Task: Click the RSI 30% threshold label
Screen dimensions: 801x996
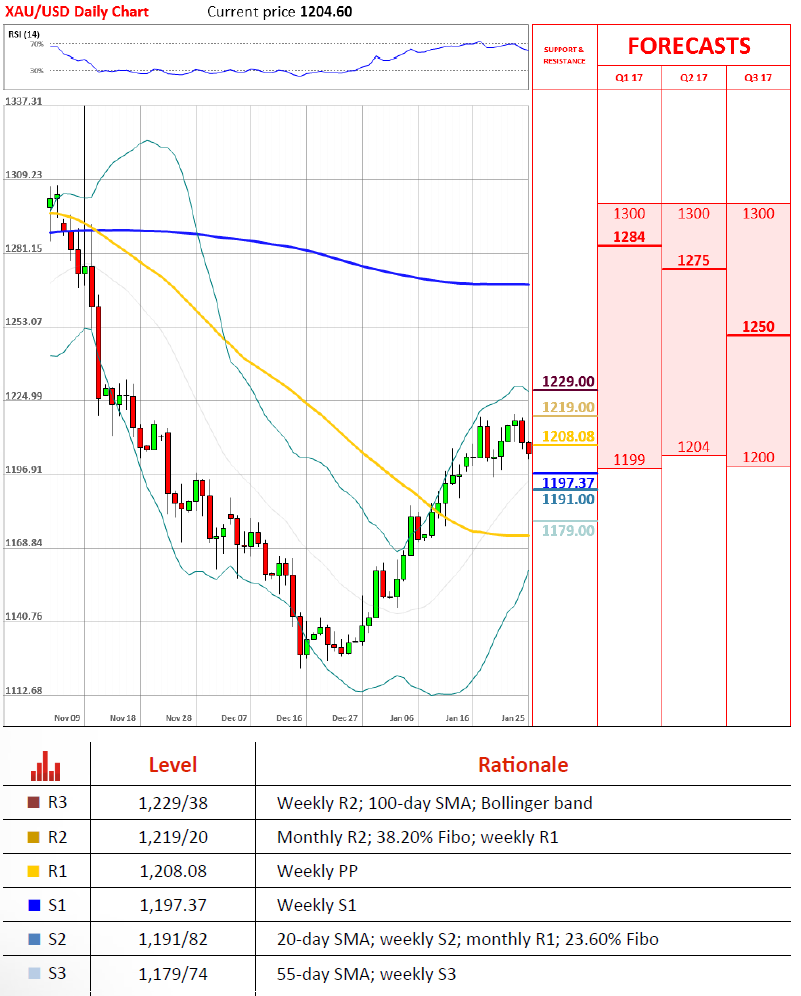Action: [37, 71]
